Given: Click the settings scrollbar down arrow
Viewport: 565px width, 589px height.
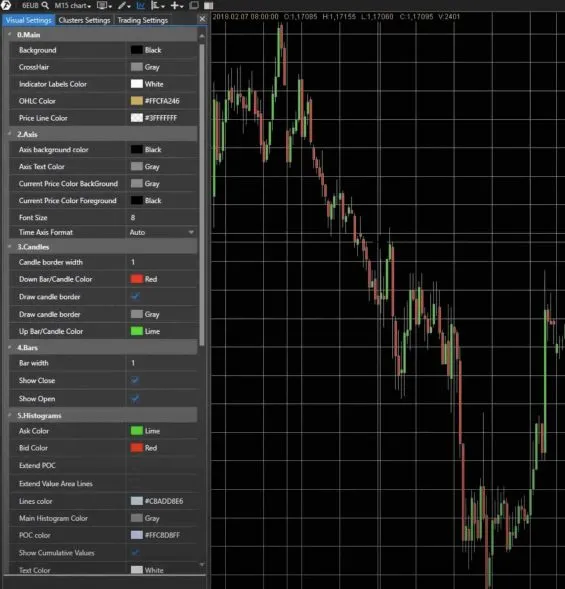Looking at the screenshot, I should point(202,565).
